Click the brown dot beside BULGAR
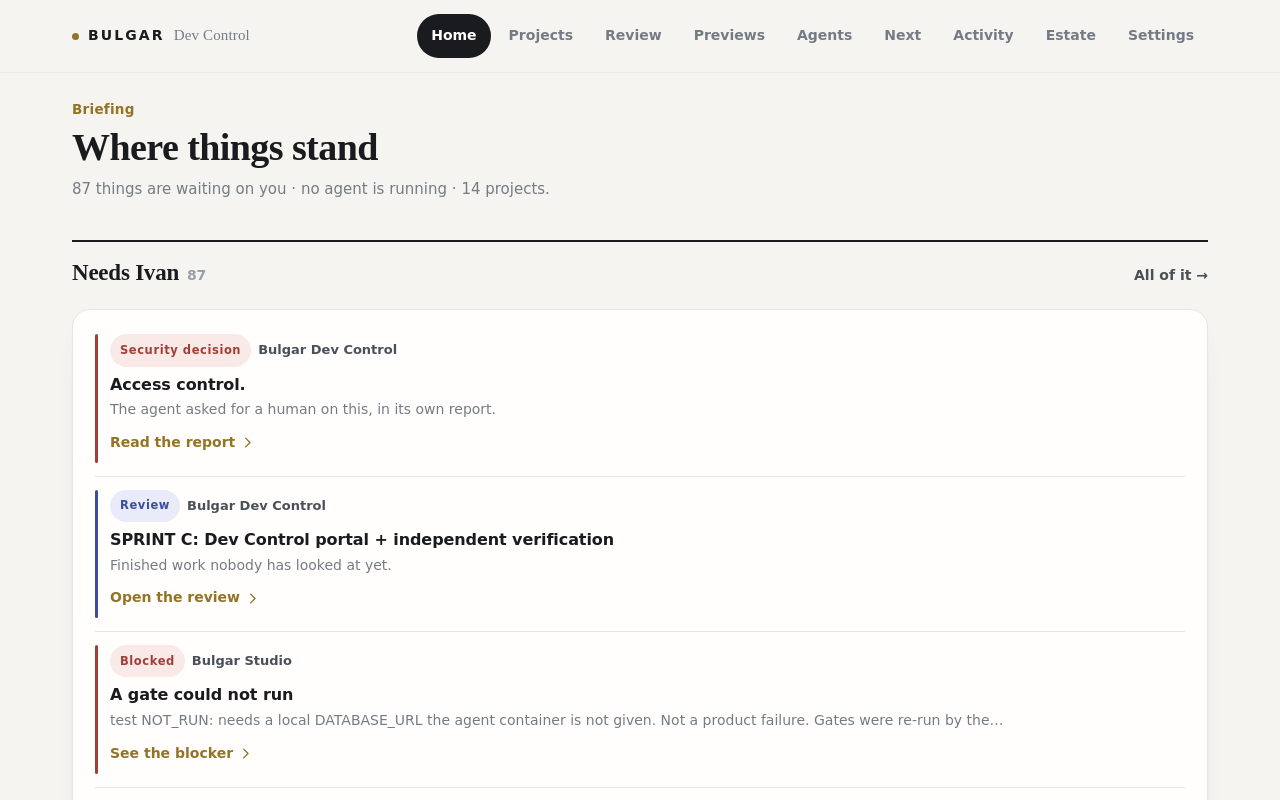The image size is (1280, 800). pos(76,36)
